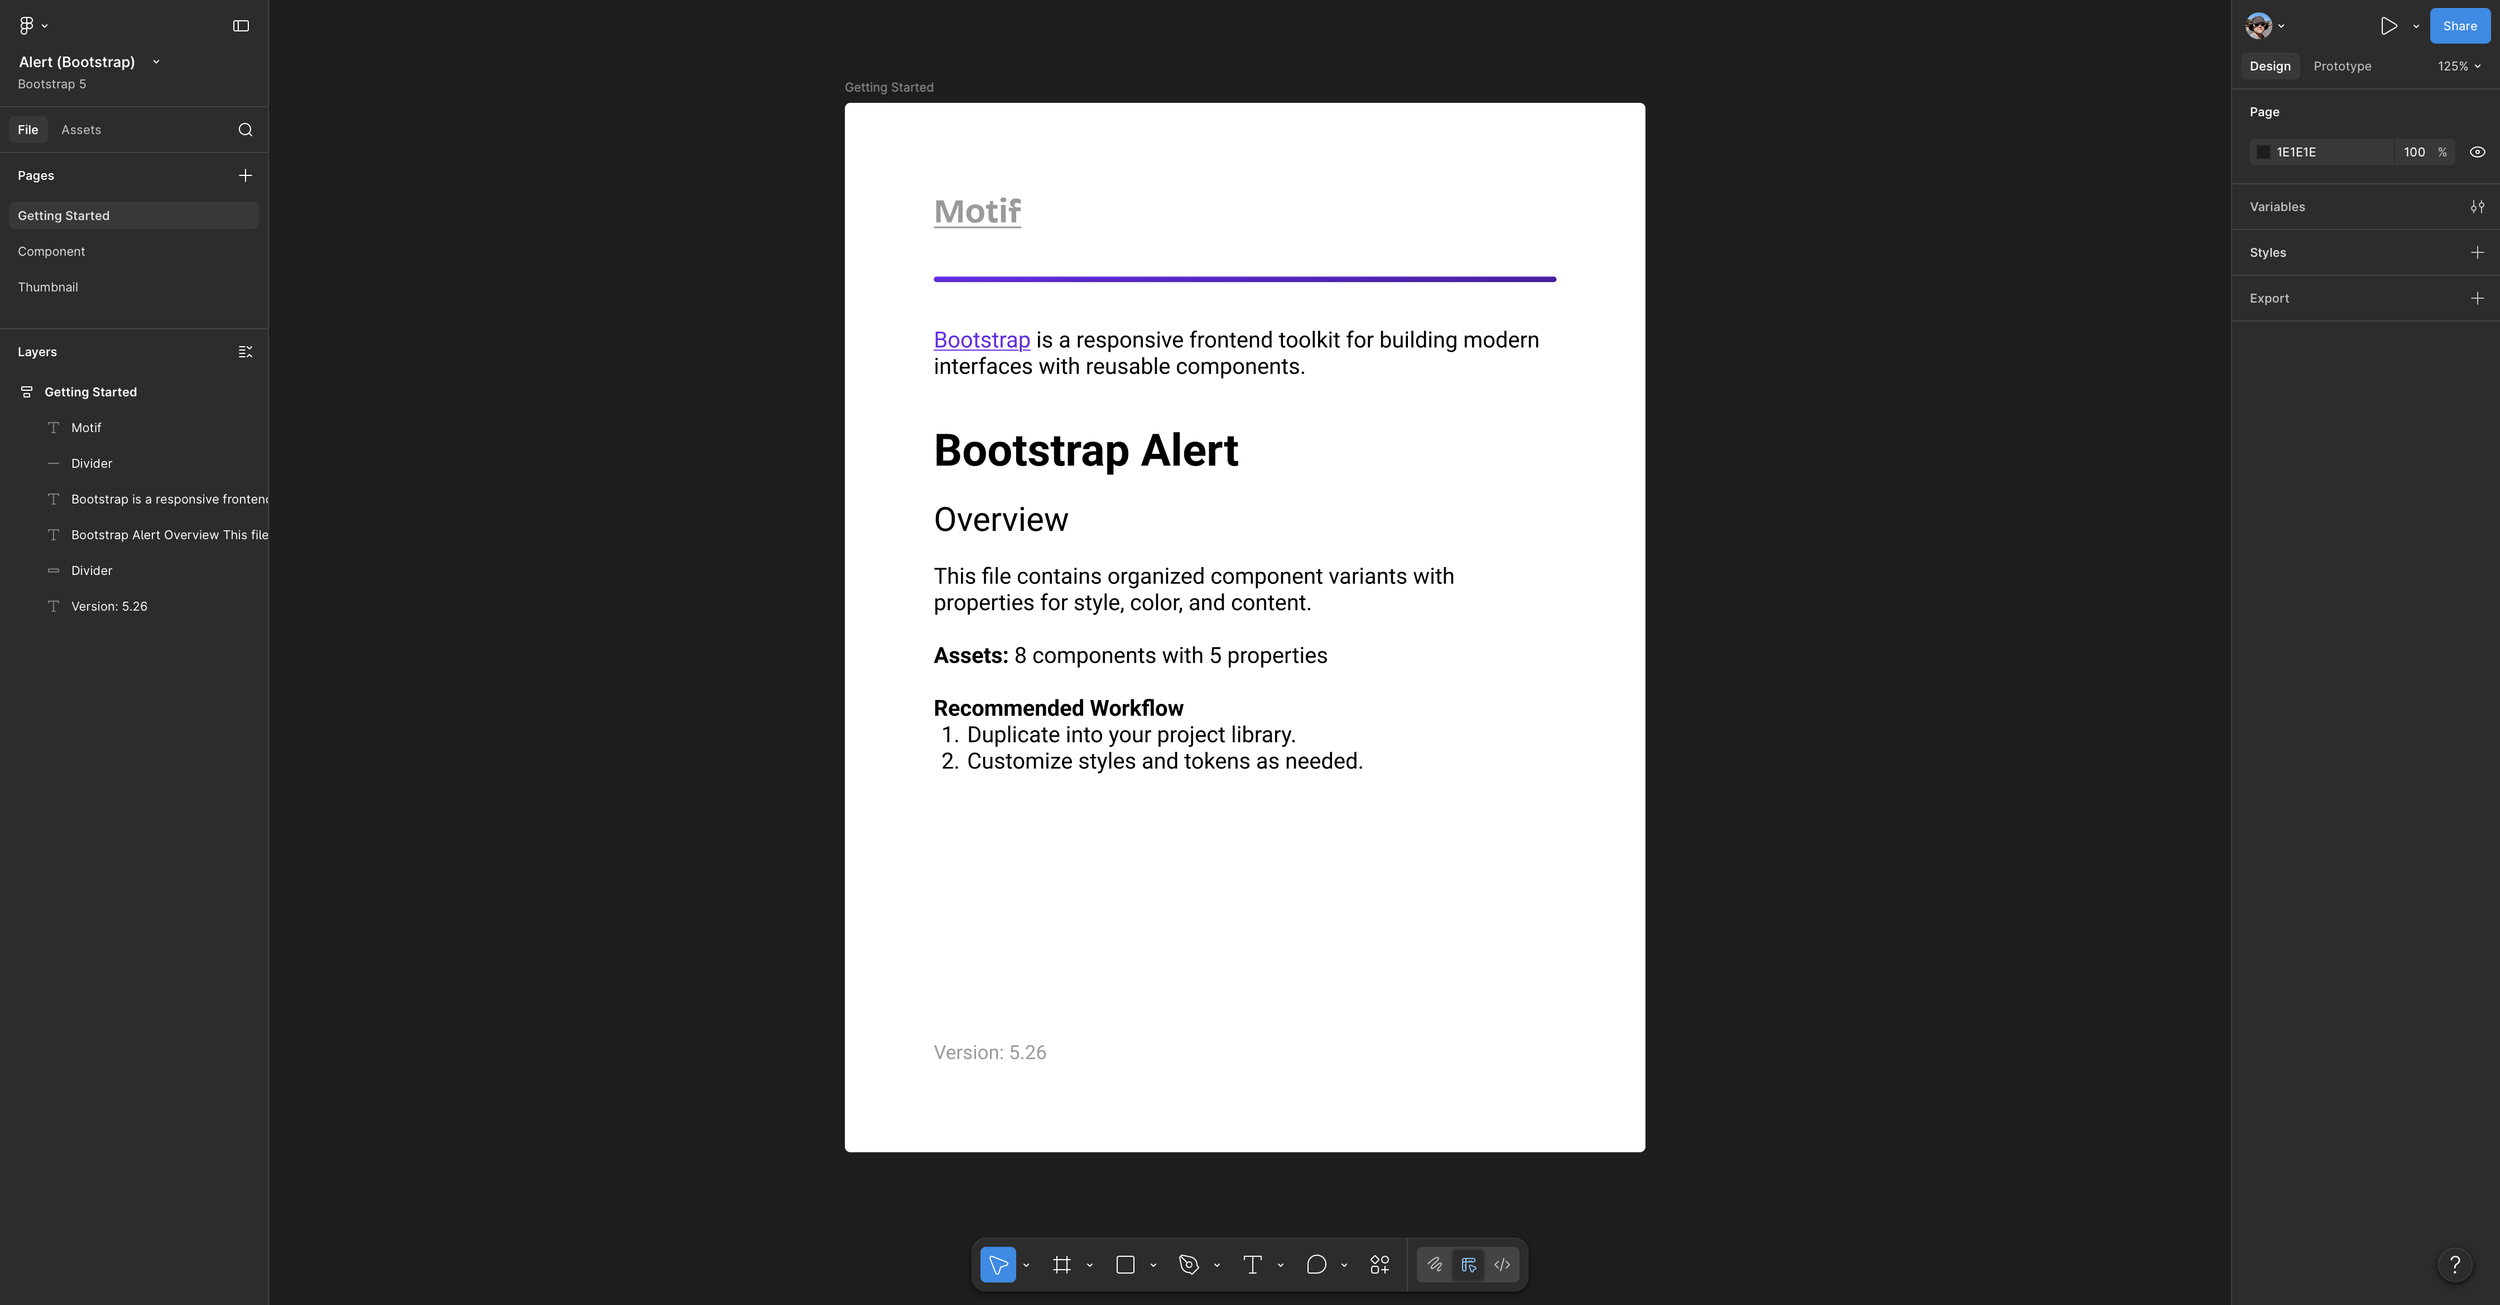Screen dimensions: 2500x1305
Task: Search the file with magnifier icon
Action: [x=245, y=130]
